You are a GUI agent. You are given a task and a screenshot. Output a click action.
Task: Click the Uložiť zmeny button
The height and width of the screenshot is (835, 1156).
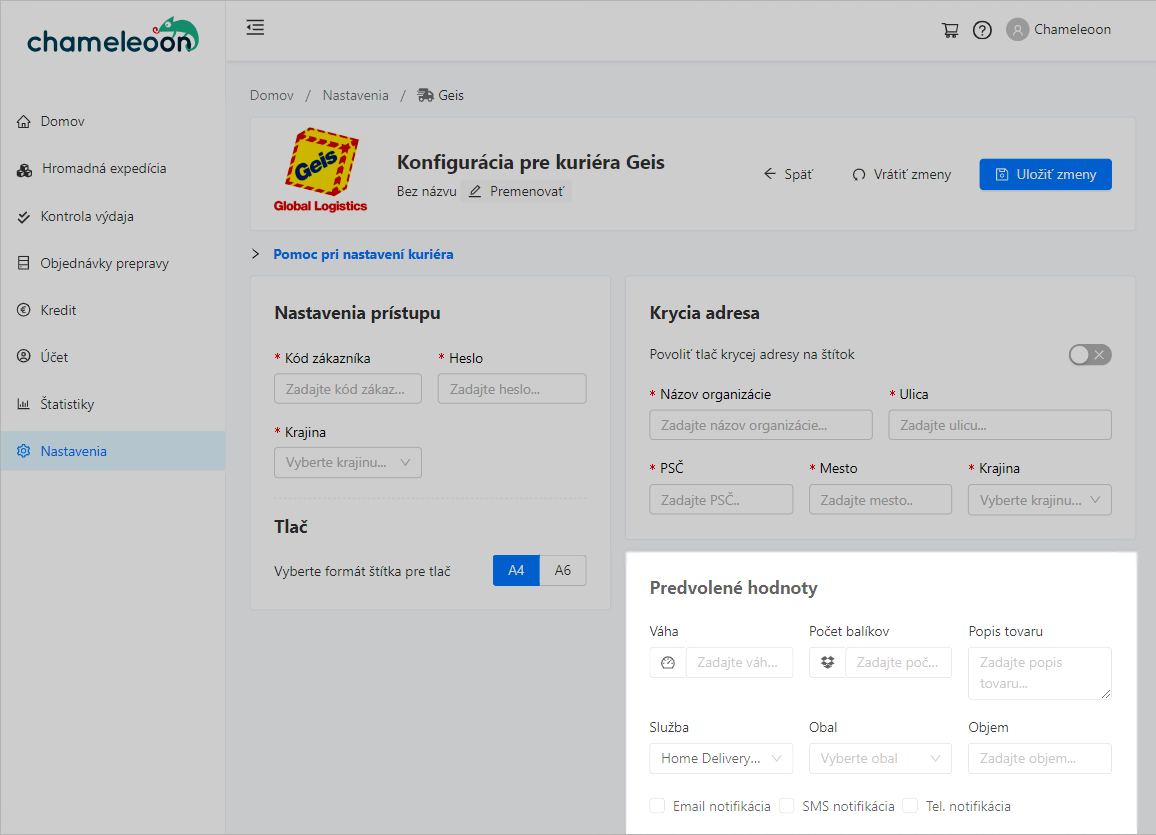1045,174
